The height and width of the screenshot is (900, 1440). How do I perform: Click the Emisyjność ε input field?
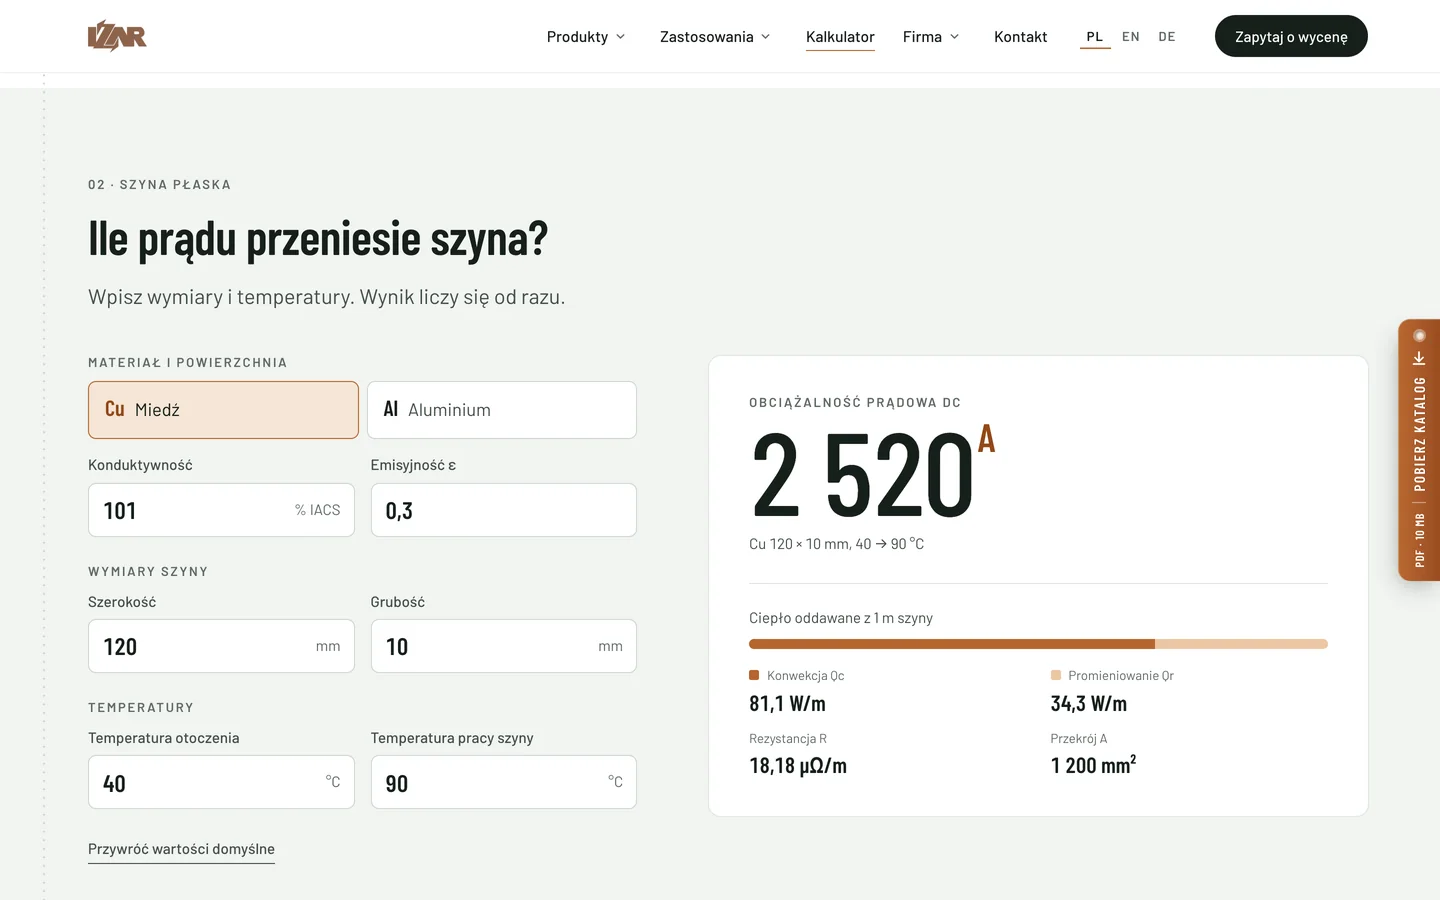(x=504, y=510)
